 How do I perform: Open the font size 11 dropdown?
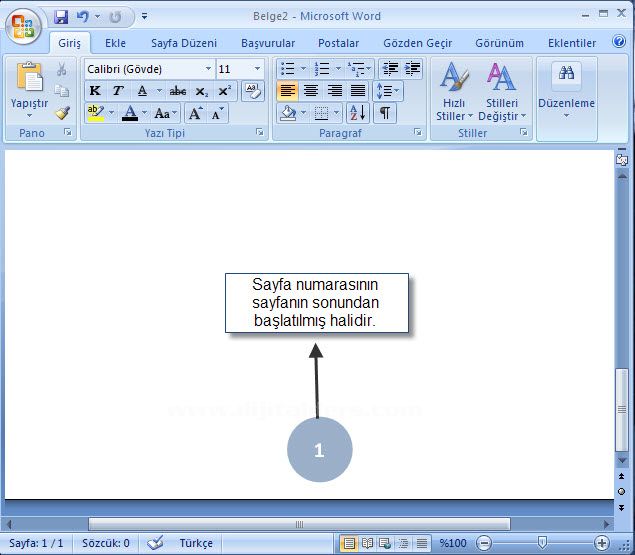click(257, 69)
